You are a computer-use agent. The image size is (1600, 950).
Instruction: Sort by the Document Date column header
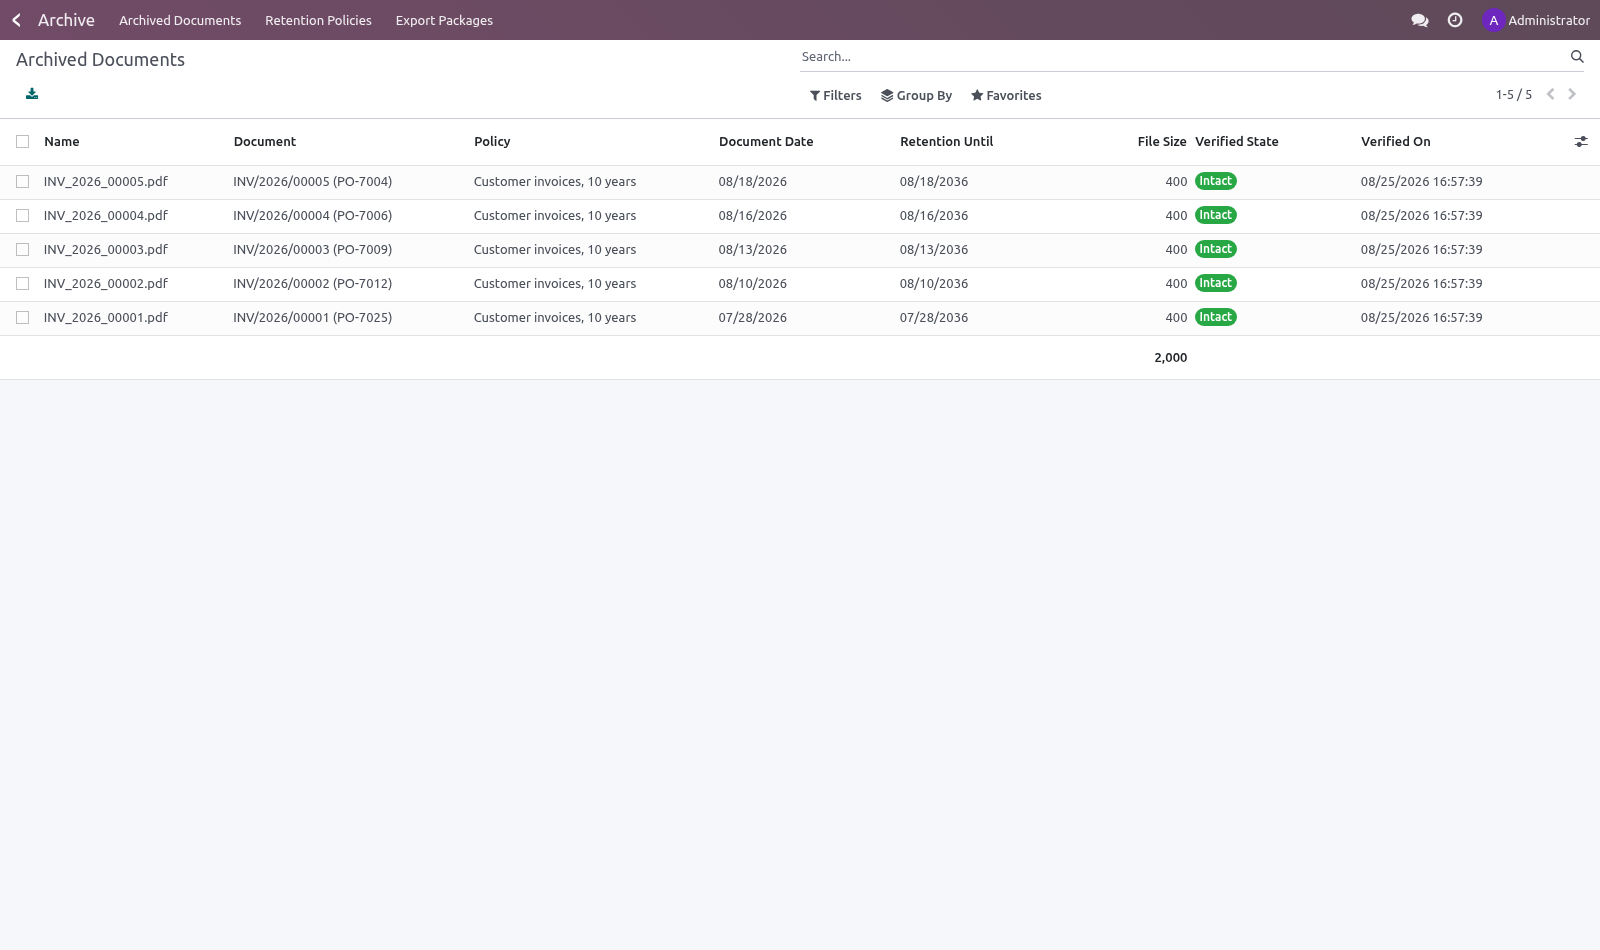[766, 142]
